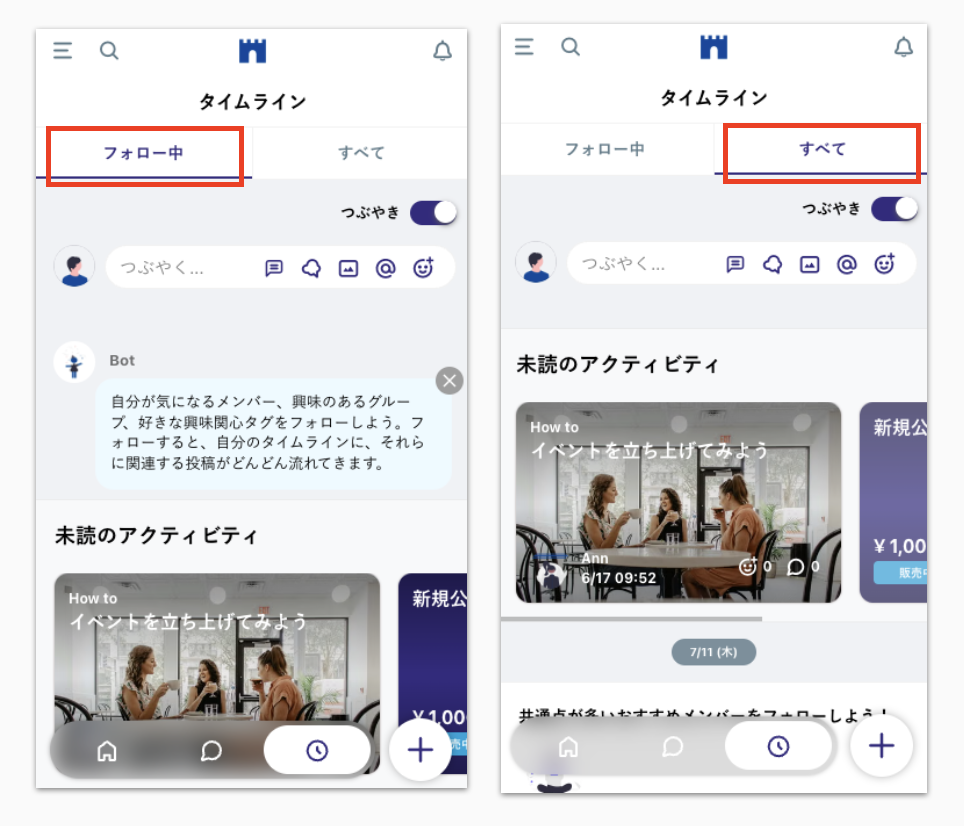964x826 pixels.
Task: Tap the search magnifier on the right screen
Action: coord(570,47)
